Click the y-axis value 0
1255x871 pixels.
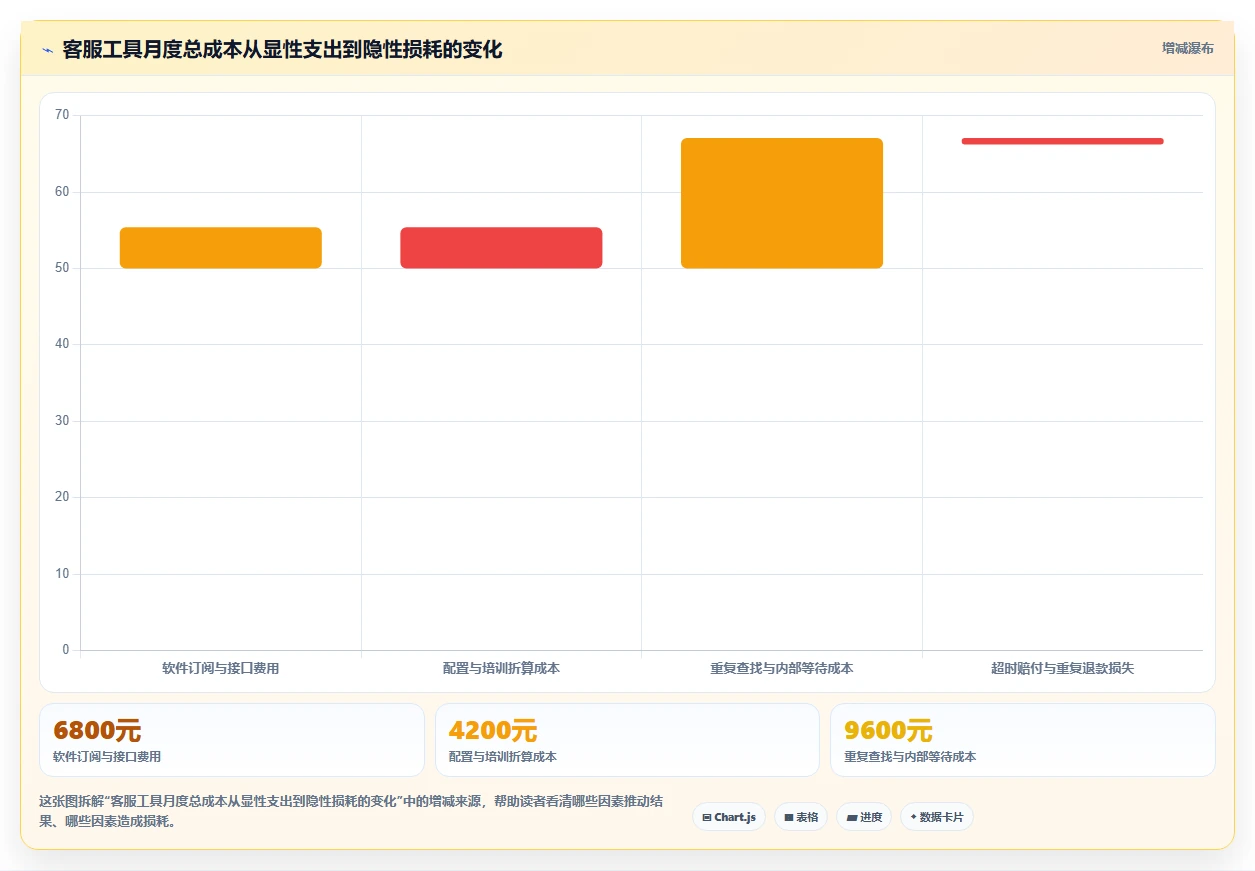66,650
